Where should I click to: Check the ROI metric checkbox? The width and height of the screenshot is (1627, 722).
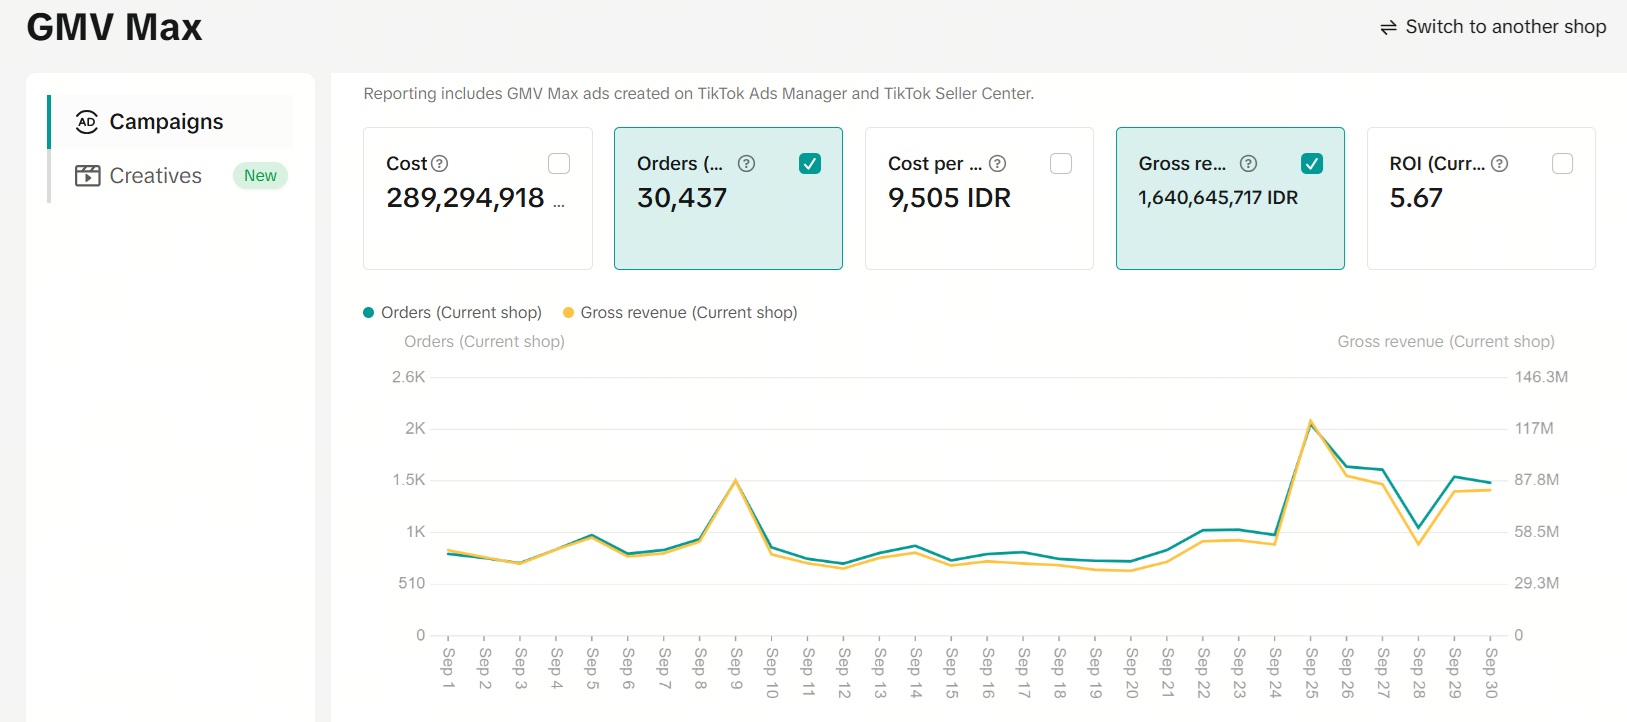click(1562, 163)
